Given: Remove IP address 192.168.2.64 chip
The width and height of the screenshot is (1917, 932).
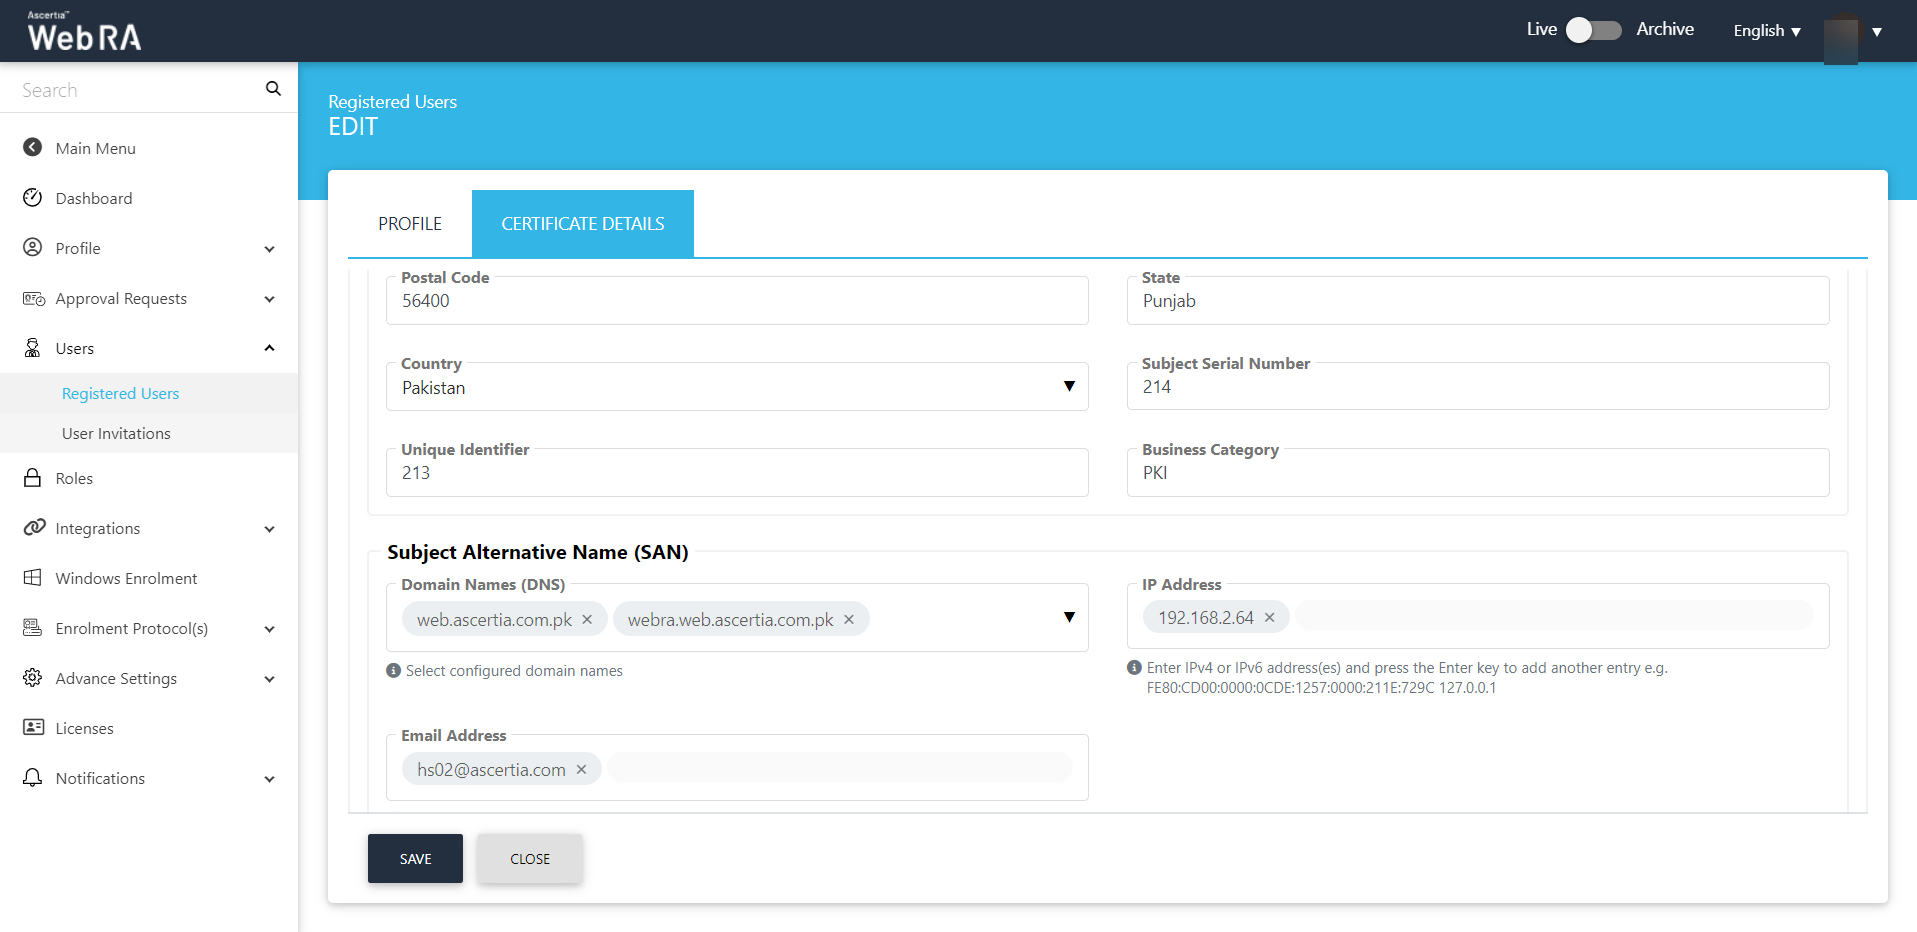Looking at the screenshot, I should (x=1269, y=618).
